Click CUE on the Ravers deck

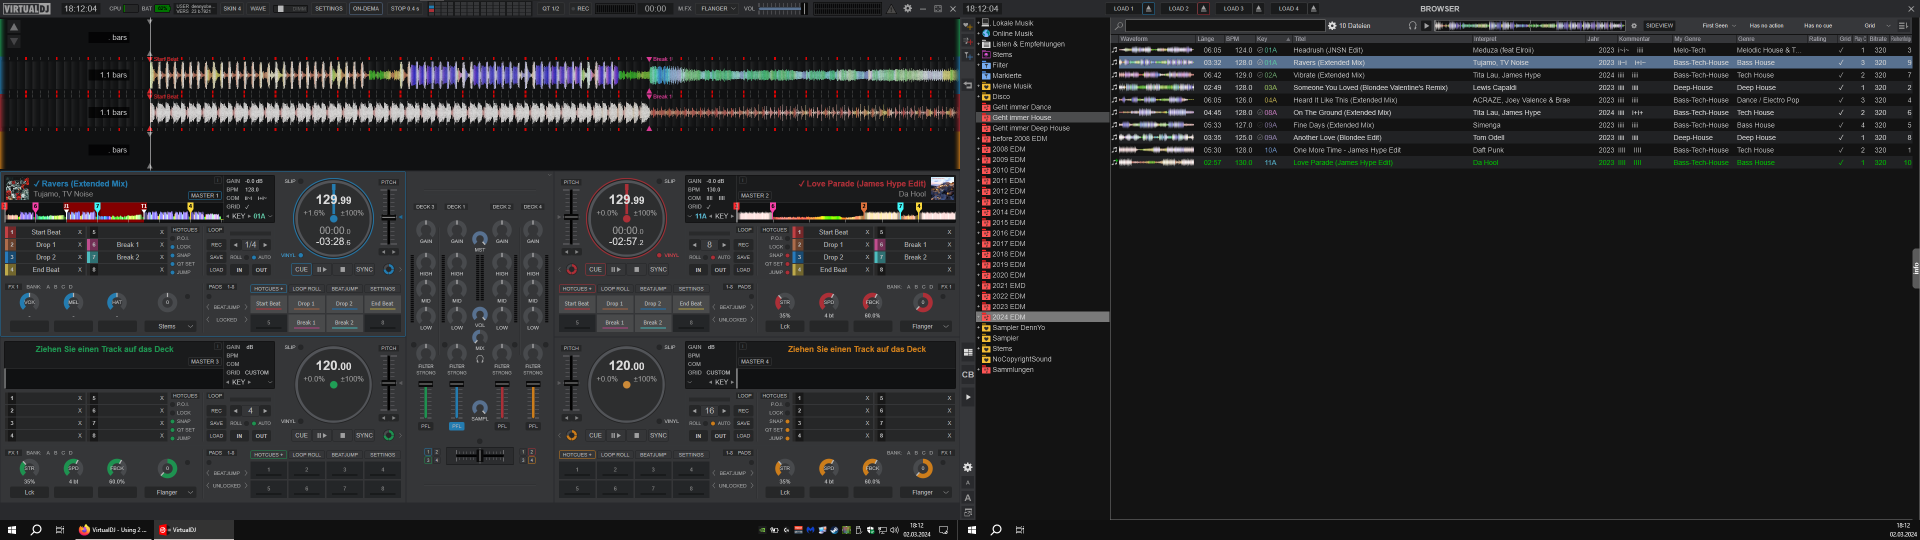point(301,269)
